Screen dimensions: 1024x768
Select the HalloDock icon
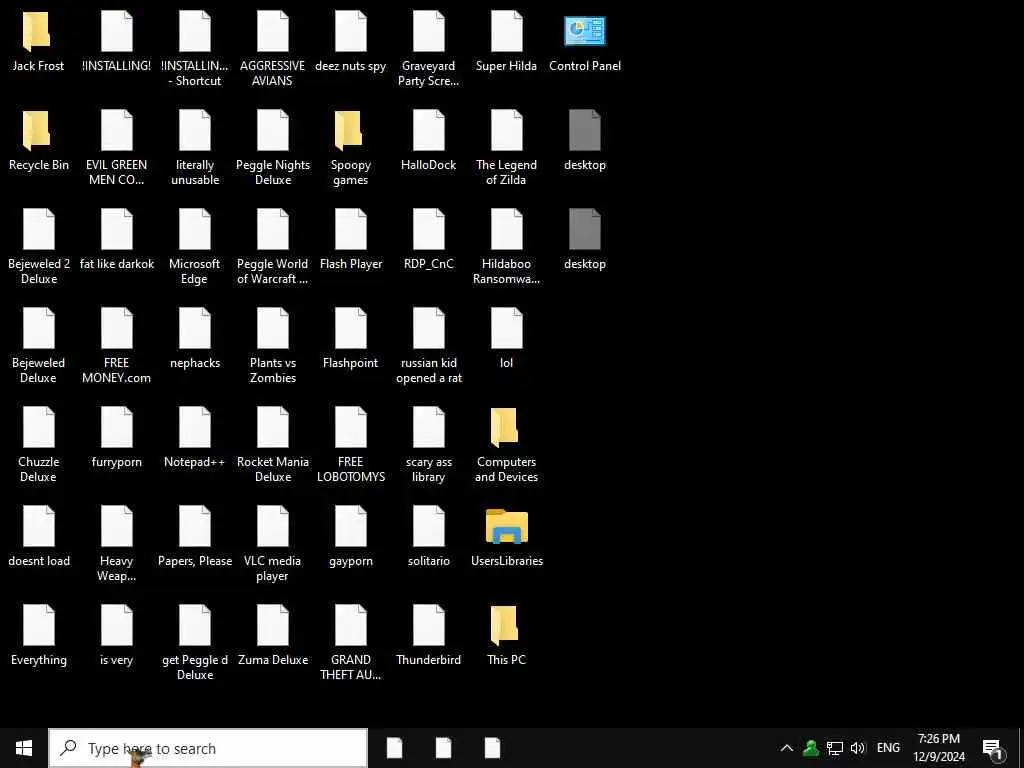(428, 131)
